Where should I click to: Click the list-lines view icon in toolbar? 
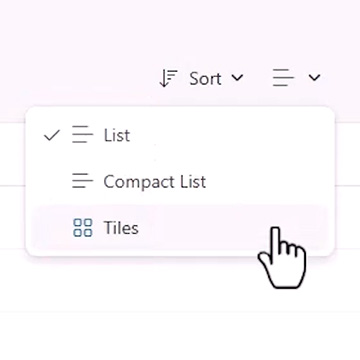click(x=283, y=78)
